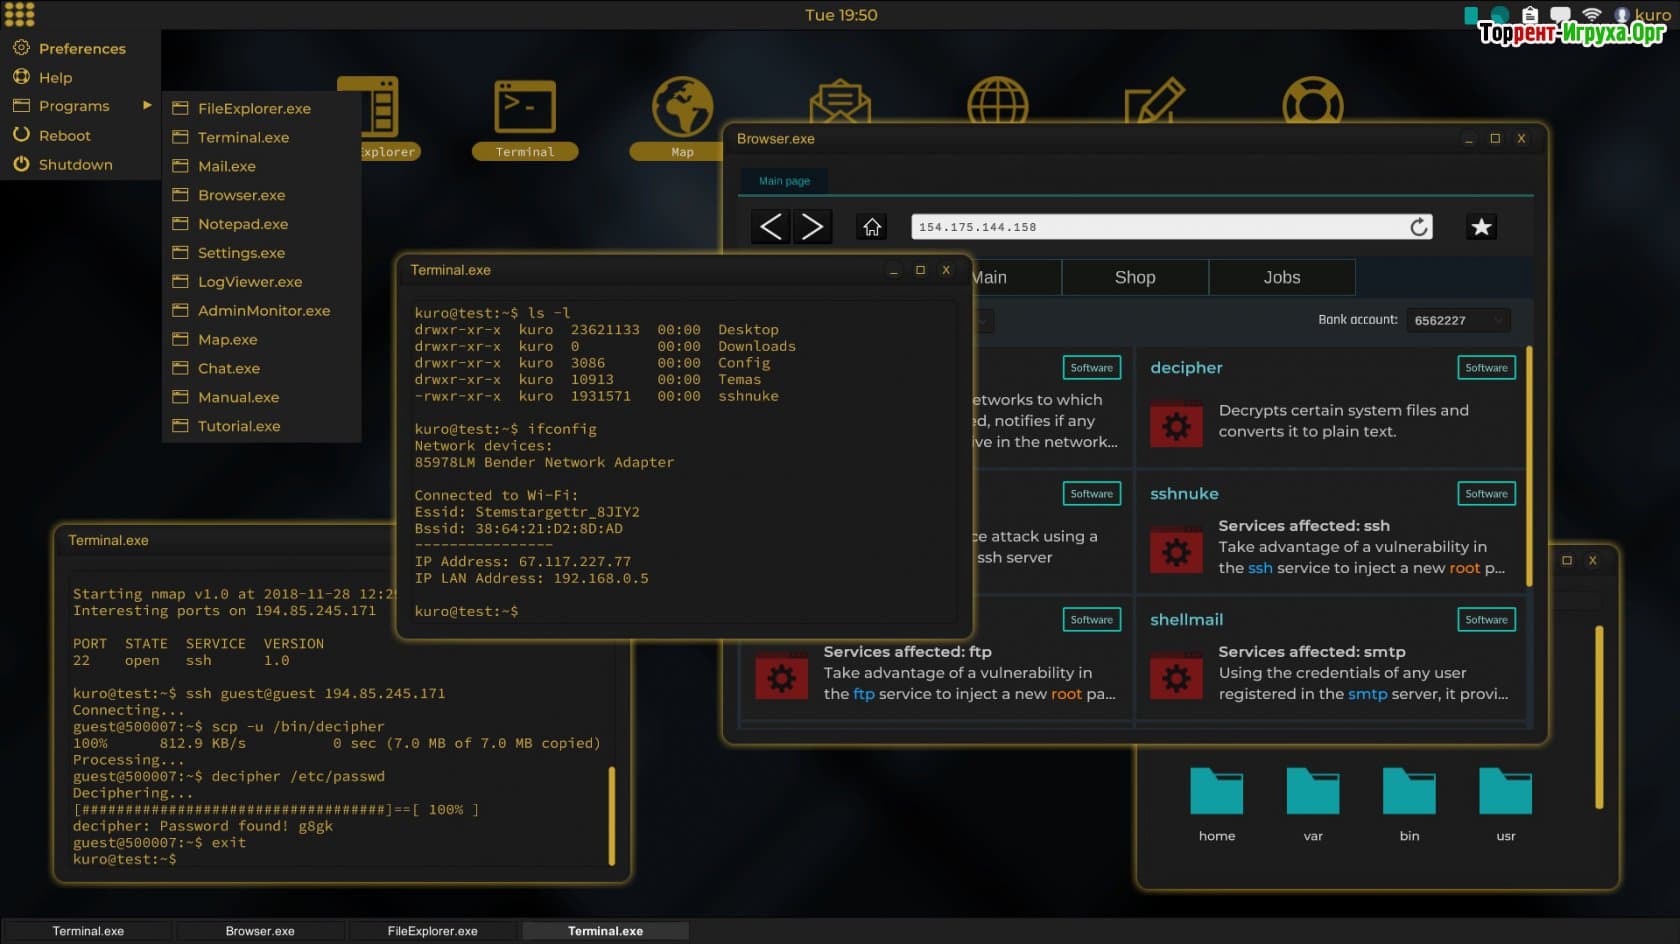Select LogViewer.exe from the Programs menu

pos(249,282)
